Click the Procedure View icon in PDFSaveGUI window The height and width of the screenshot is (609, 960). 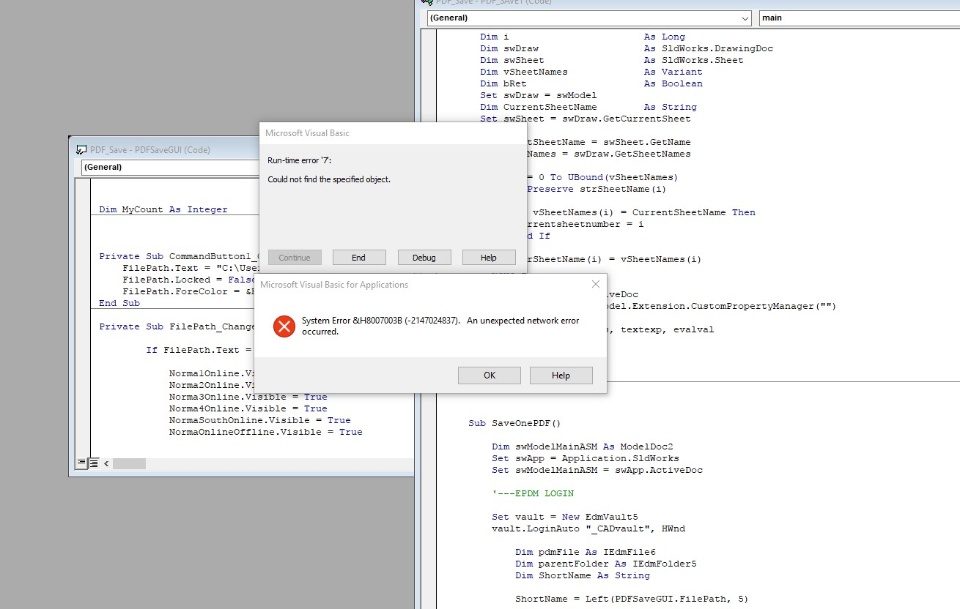pyautogui.click(x=81, y=463)
